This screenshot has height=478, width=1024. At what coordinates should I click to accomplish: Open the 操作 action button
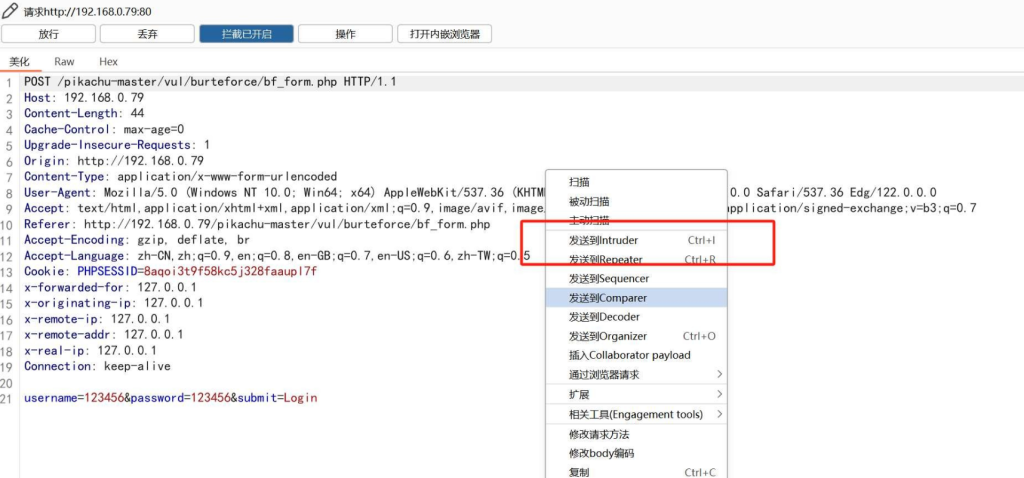tap(345, 34)
